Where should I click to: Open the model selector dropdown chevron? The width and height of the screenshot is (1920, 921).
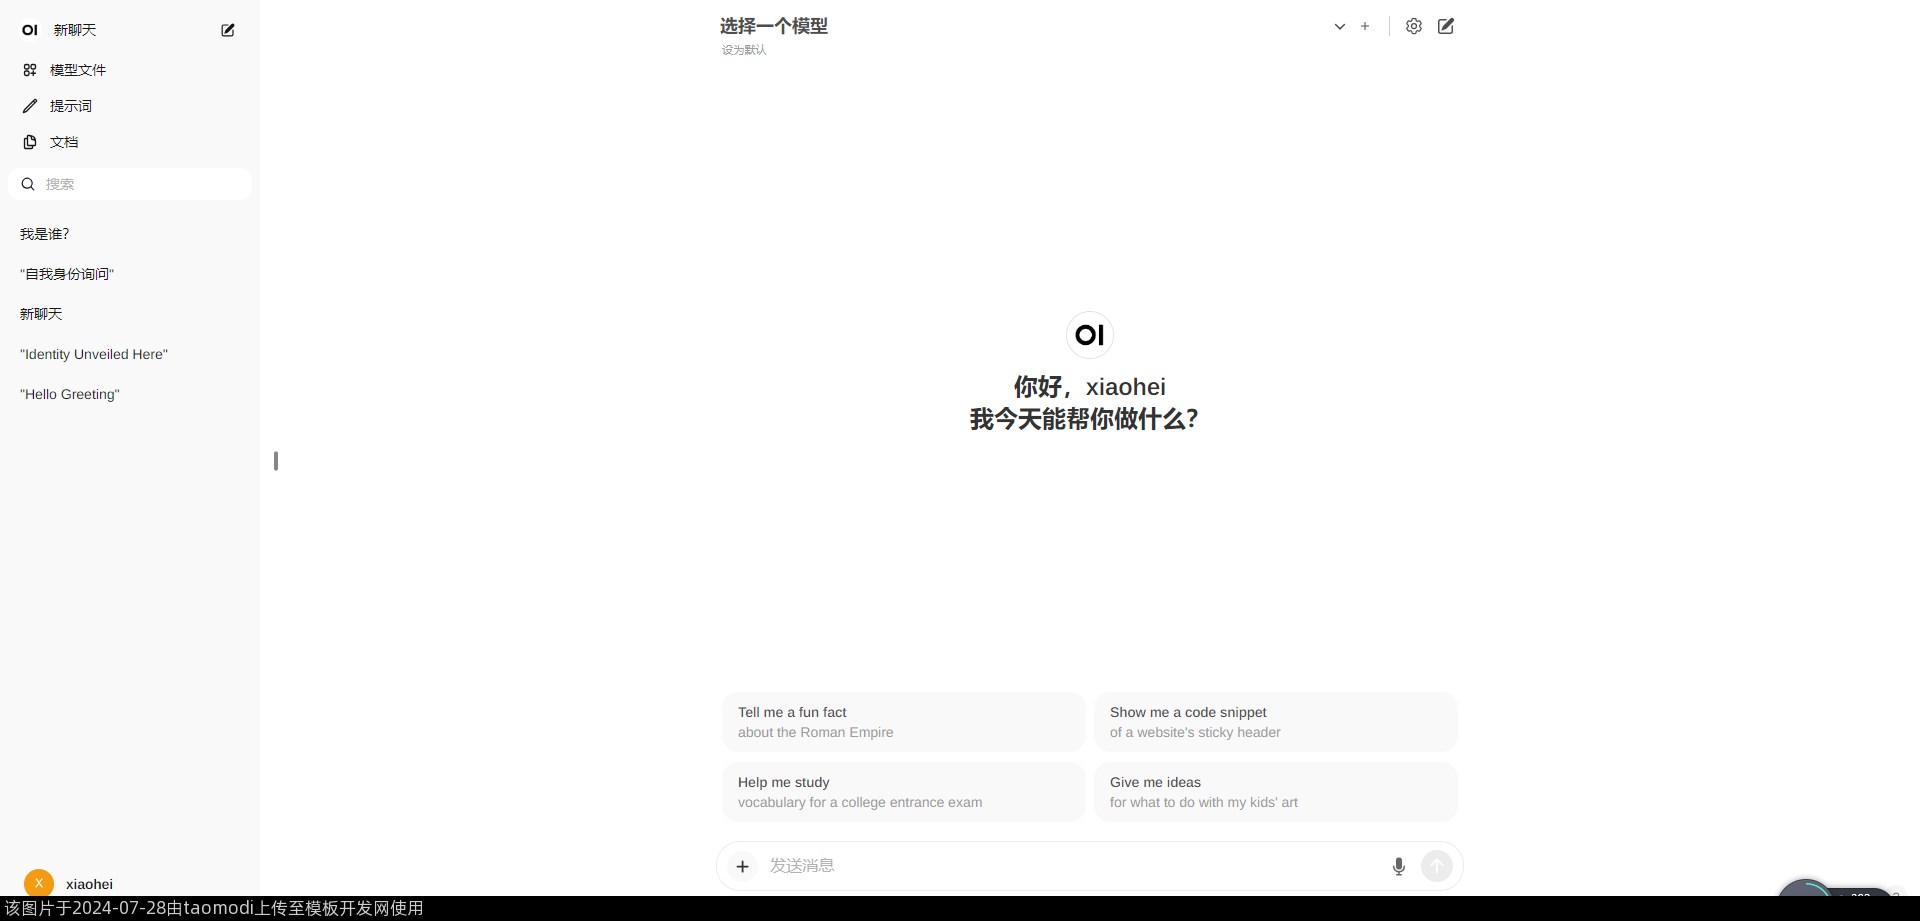pyautogui.click(x=1339, y=27)
